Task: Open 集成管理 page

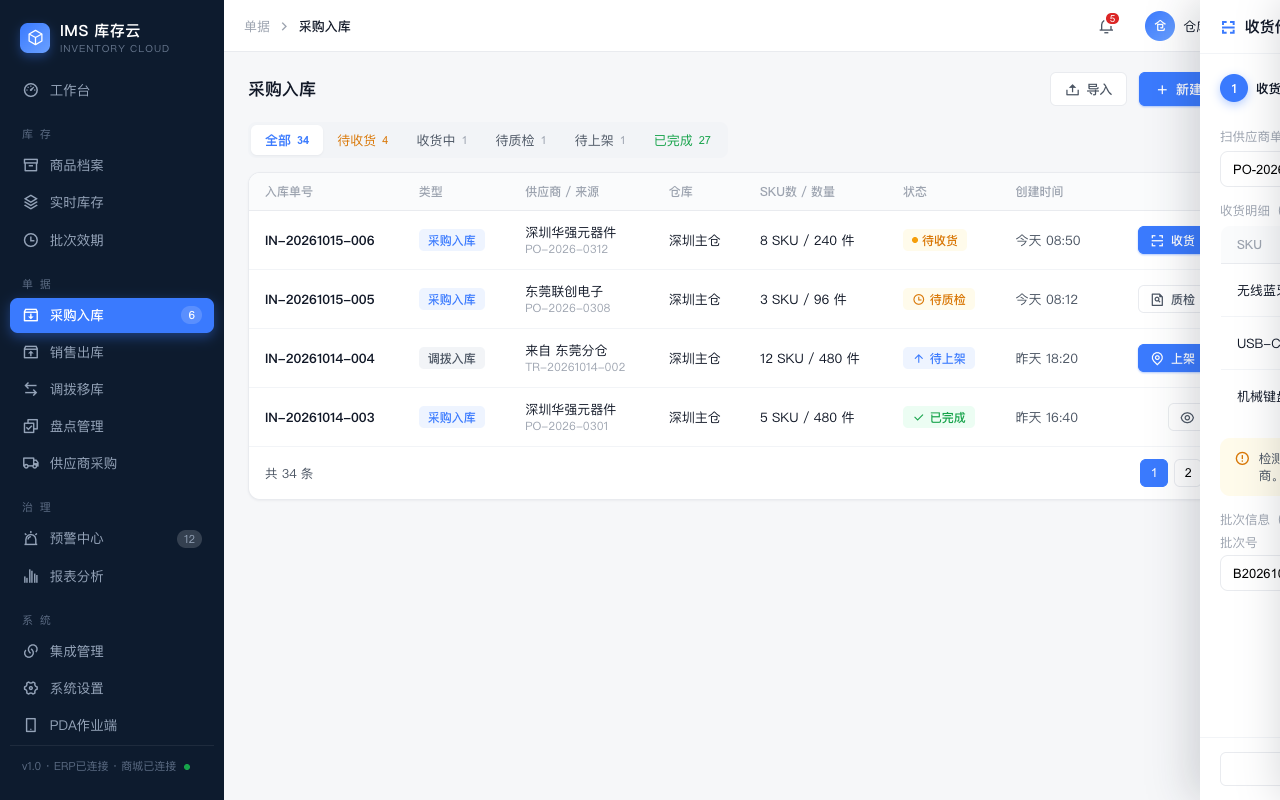Action: (112, 651)
